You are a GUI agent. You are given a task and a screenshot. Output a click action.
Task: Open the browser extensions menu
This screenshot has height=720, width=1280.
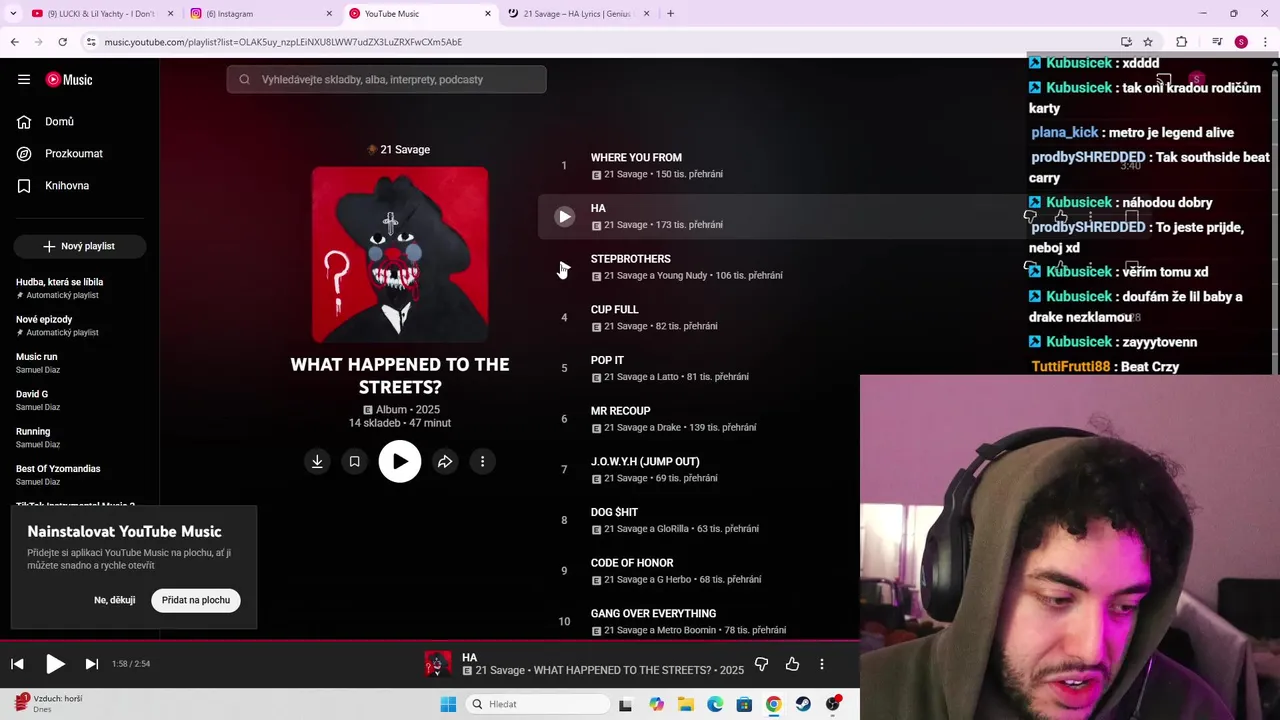point(1181,42)
